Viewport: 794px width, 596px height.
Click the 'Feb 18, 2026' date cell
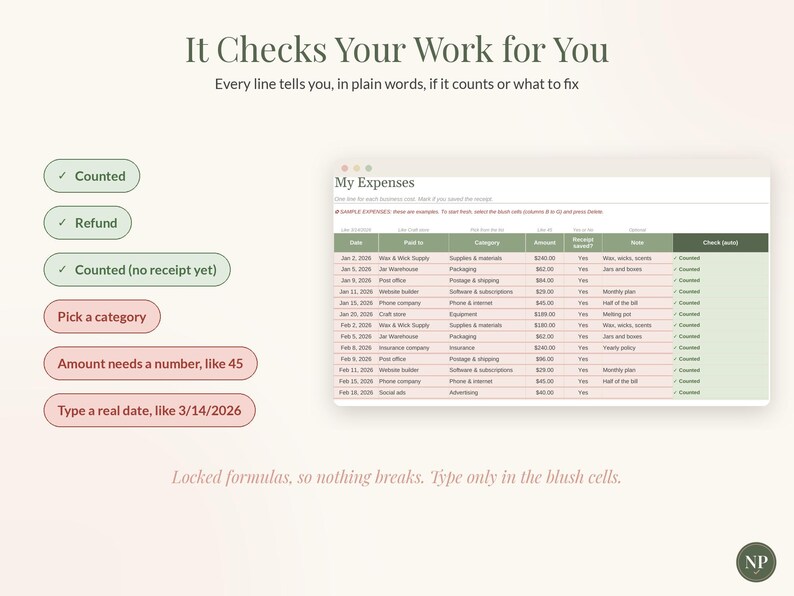356,392
